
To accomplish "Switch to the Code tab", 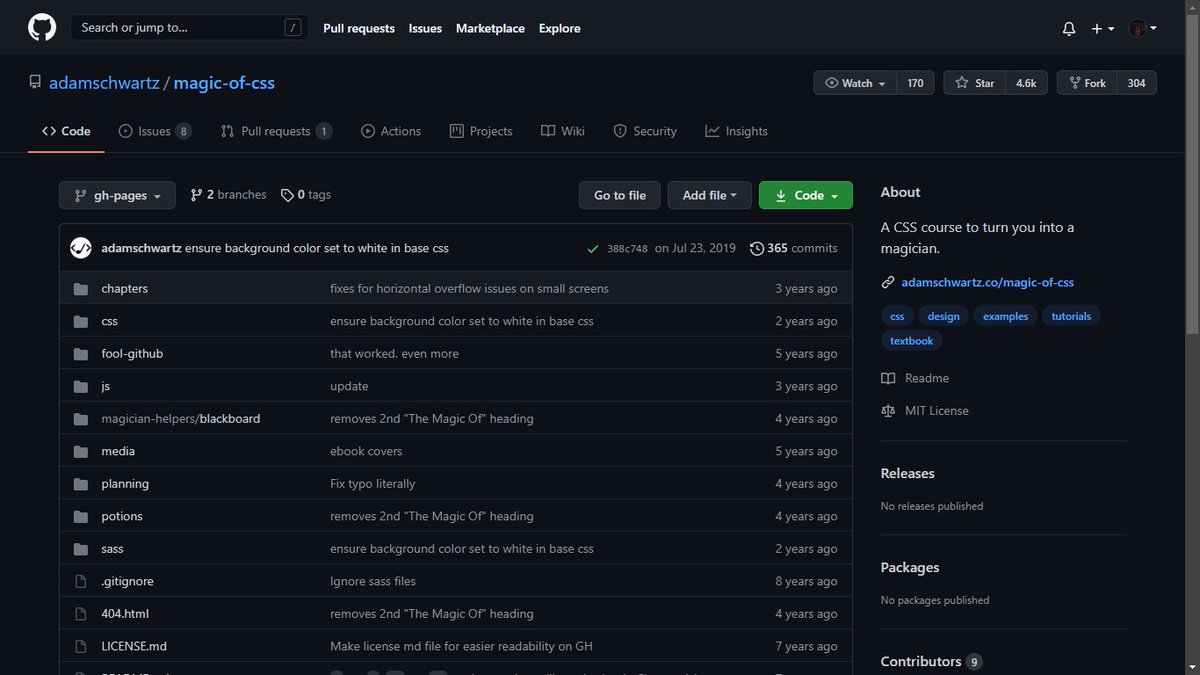I will click(x=66, y=131).
